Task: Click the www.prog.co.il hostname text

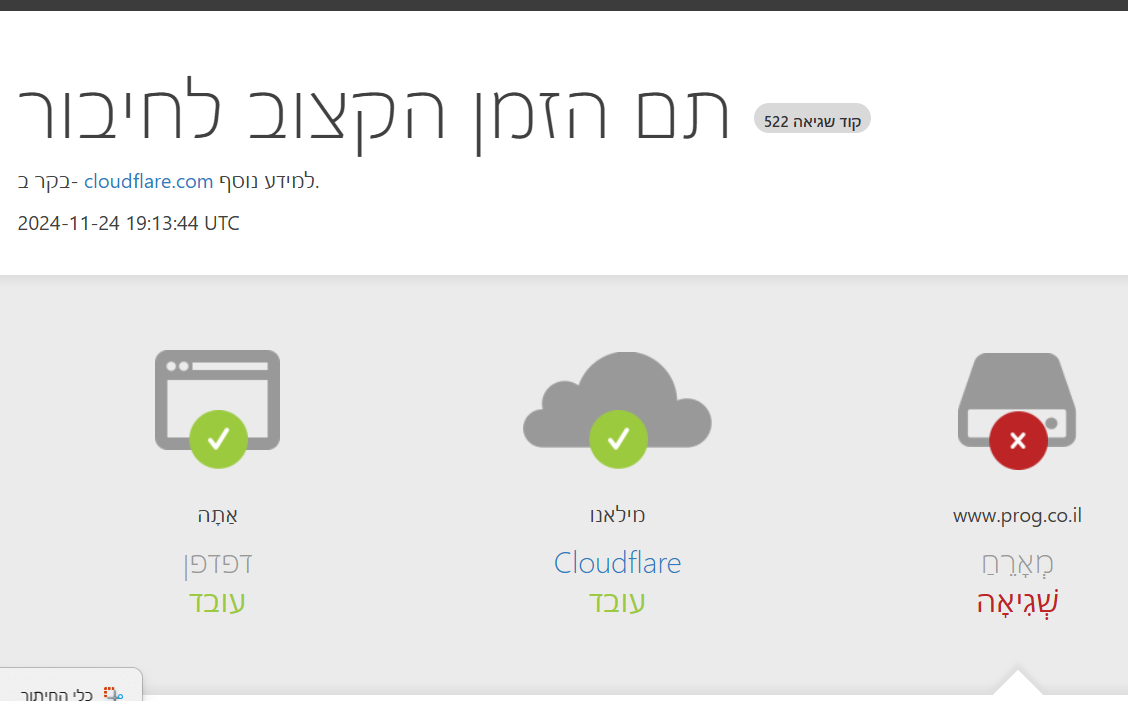Action: (1017, 515)
